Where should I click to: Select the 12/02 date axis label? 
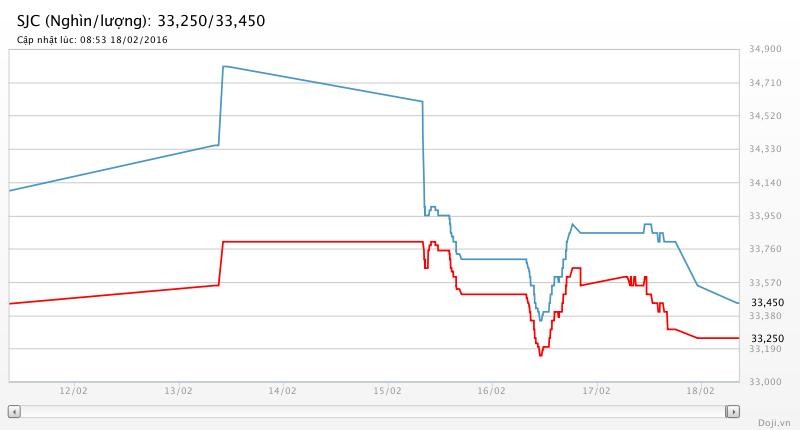click(74, 391)
